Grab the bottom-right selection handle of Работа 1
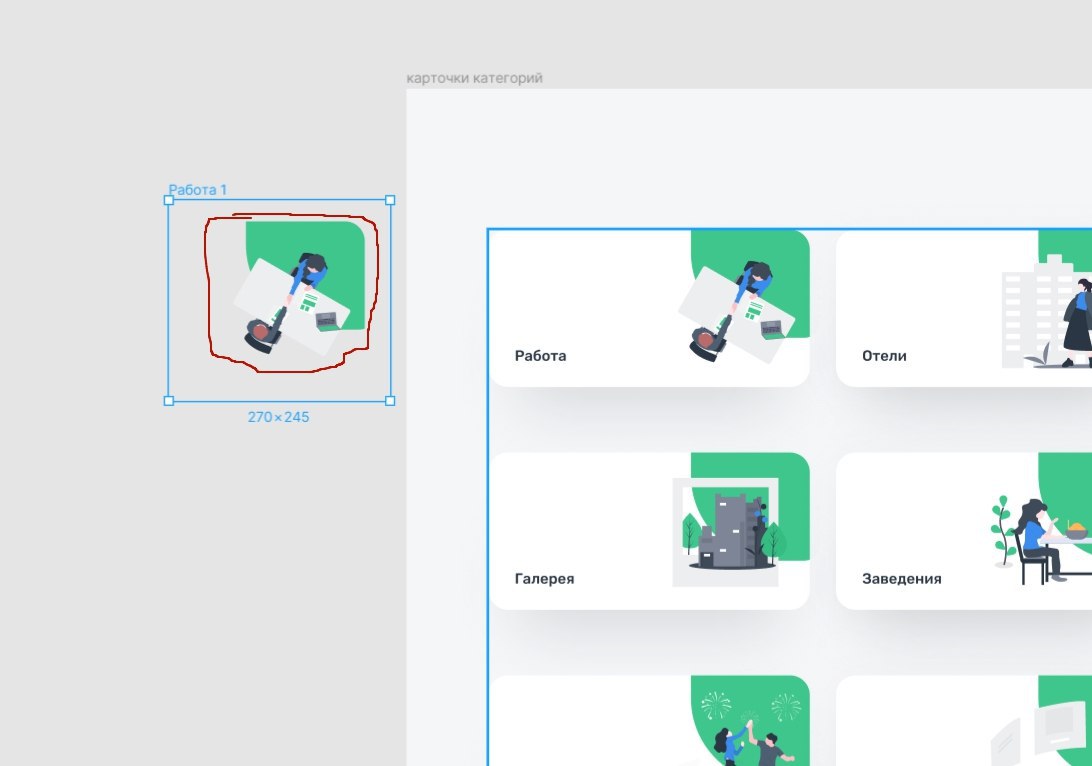This screenshot has height=766, width=1092. click(x=390, y=400)
